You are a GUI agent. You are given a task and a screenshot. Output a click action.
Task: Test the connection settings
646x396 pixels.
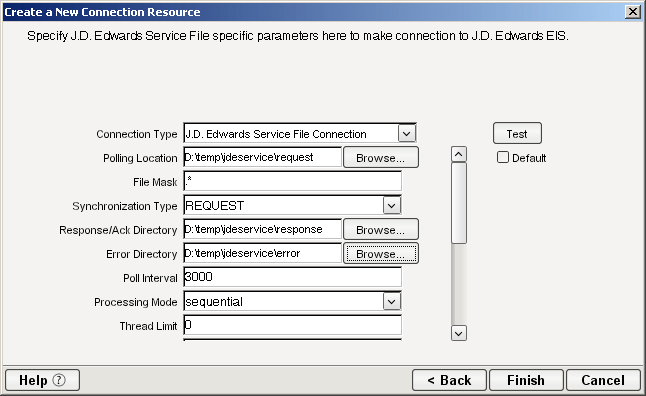click(x=517, y=134)
